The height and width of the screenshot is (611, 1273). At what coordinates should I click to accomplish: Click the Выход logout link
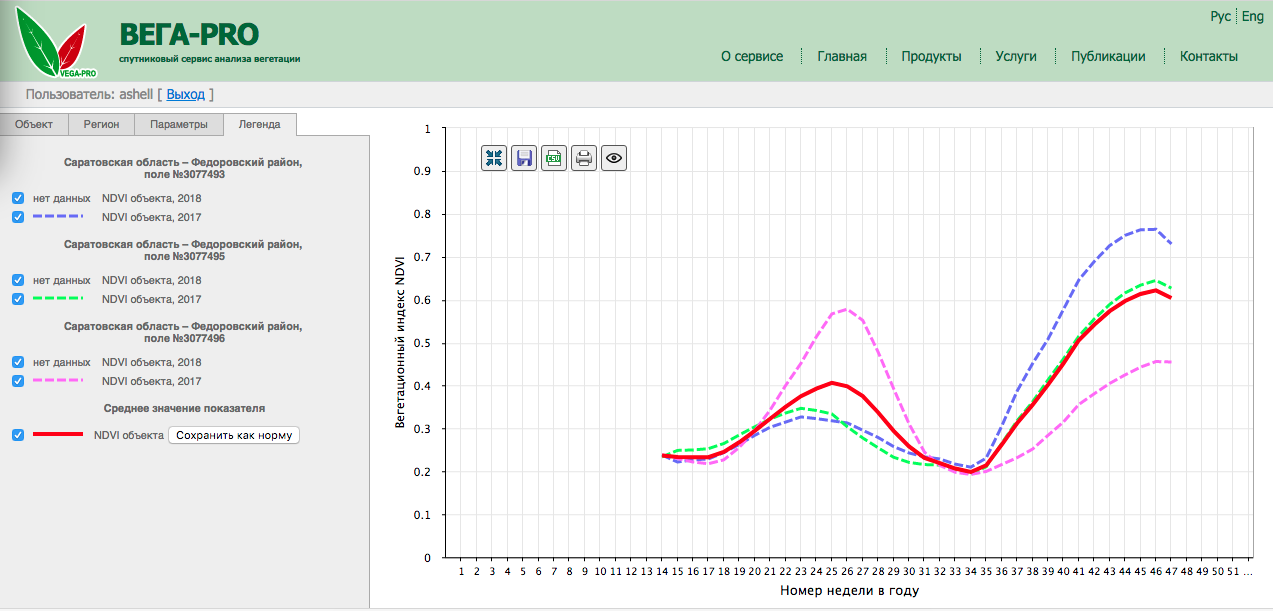point(185,95)
